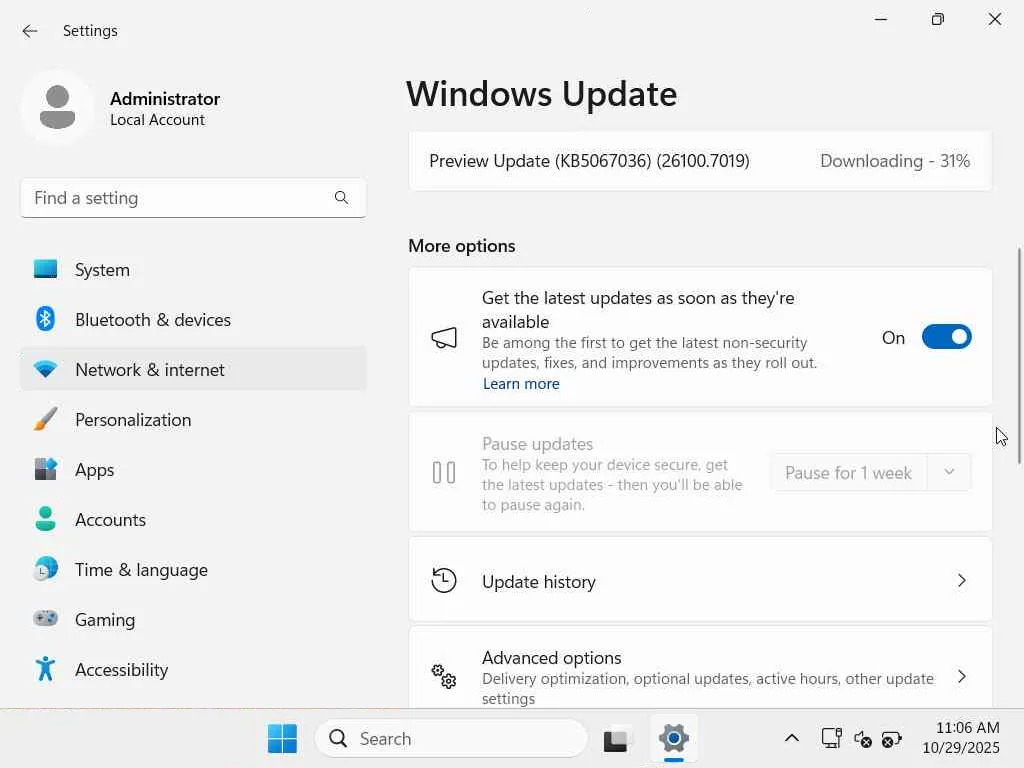Select Gaming in the sidebar
Image resolution: width=1024 pixels, height=768 pixels.
click(x=193, y=619)
